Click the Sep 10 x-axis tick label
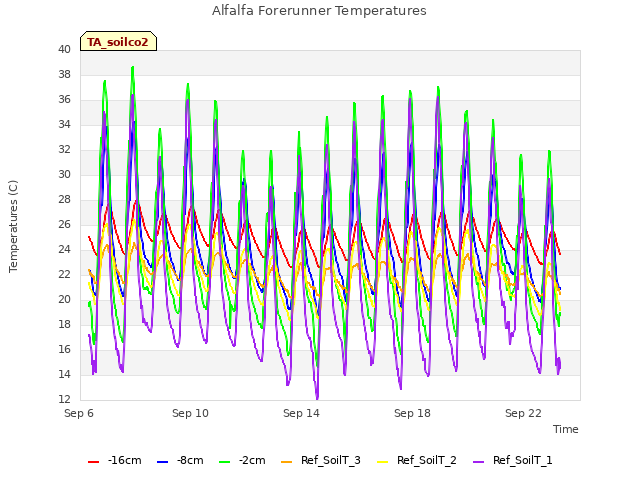Image resolution: width=640 pixels, height=480 pixels. [190, 413]
